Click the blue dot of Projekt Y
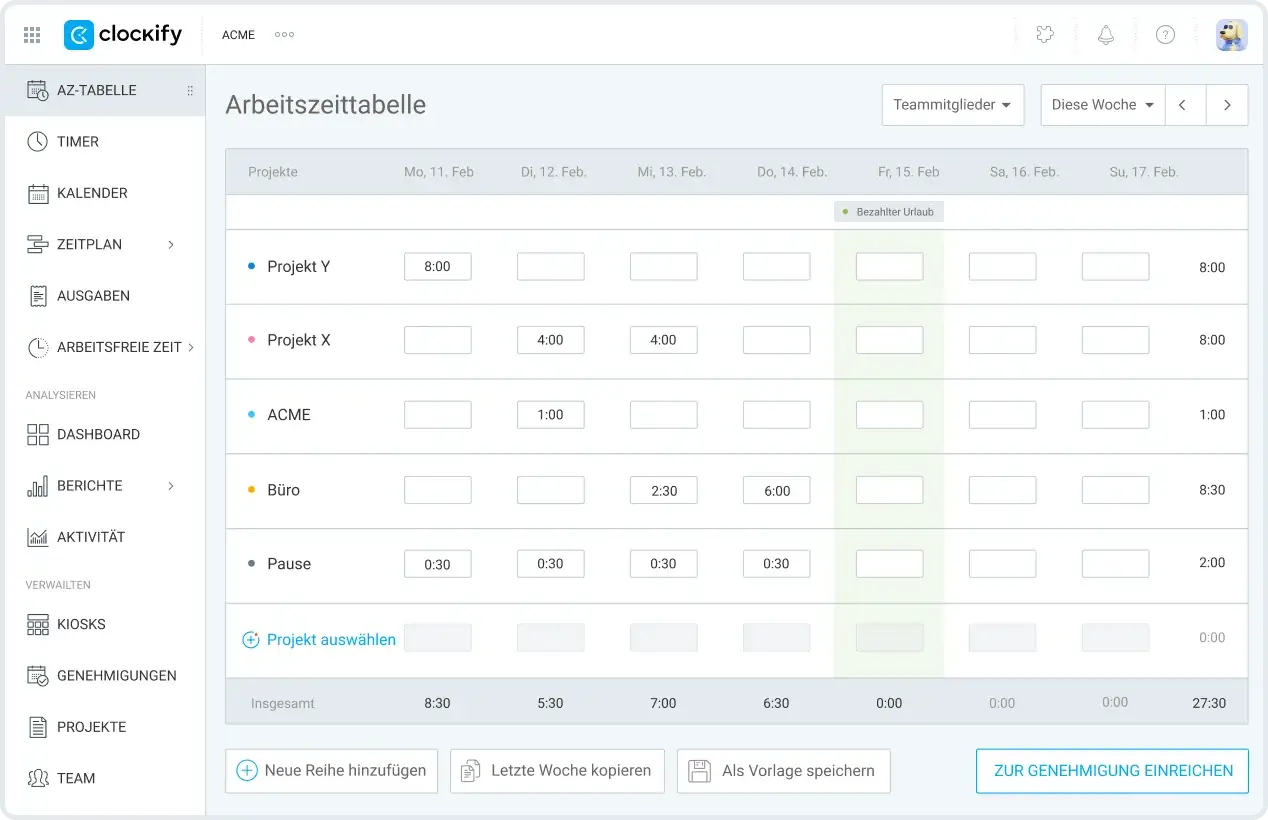 point(251,266)
